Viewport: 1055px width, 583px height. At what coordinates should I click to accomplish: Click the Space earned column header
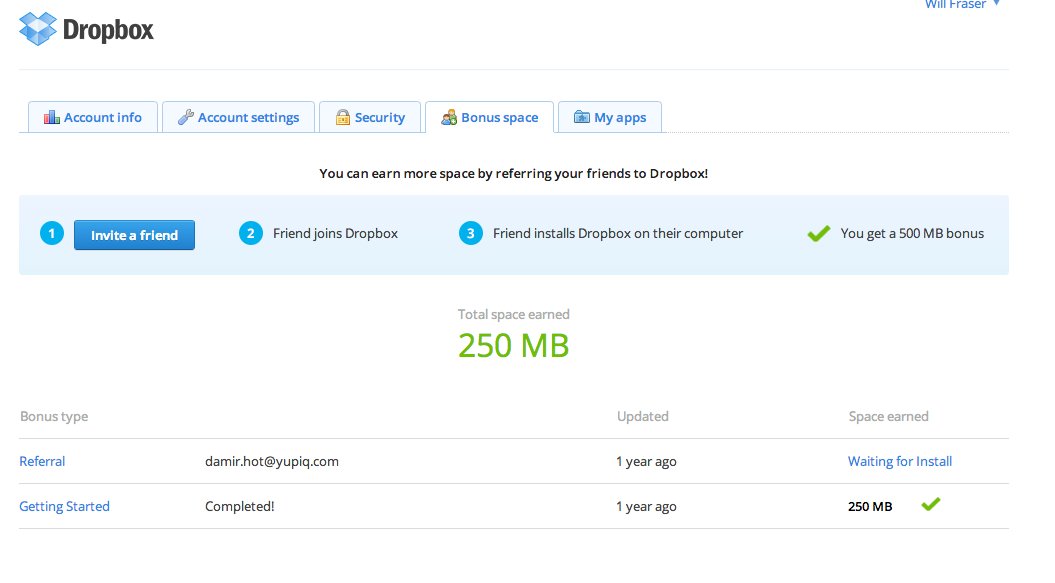(888, 416)
